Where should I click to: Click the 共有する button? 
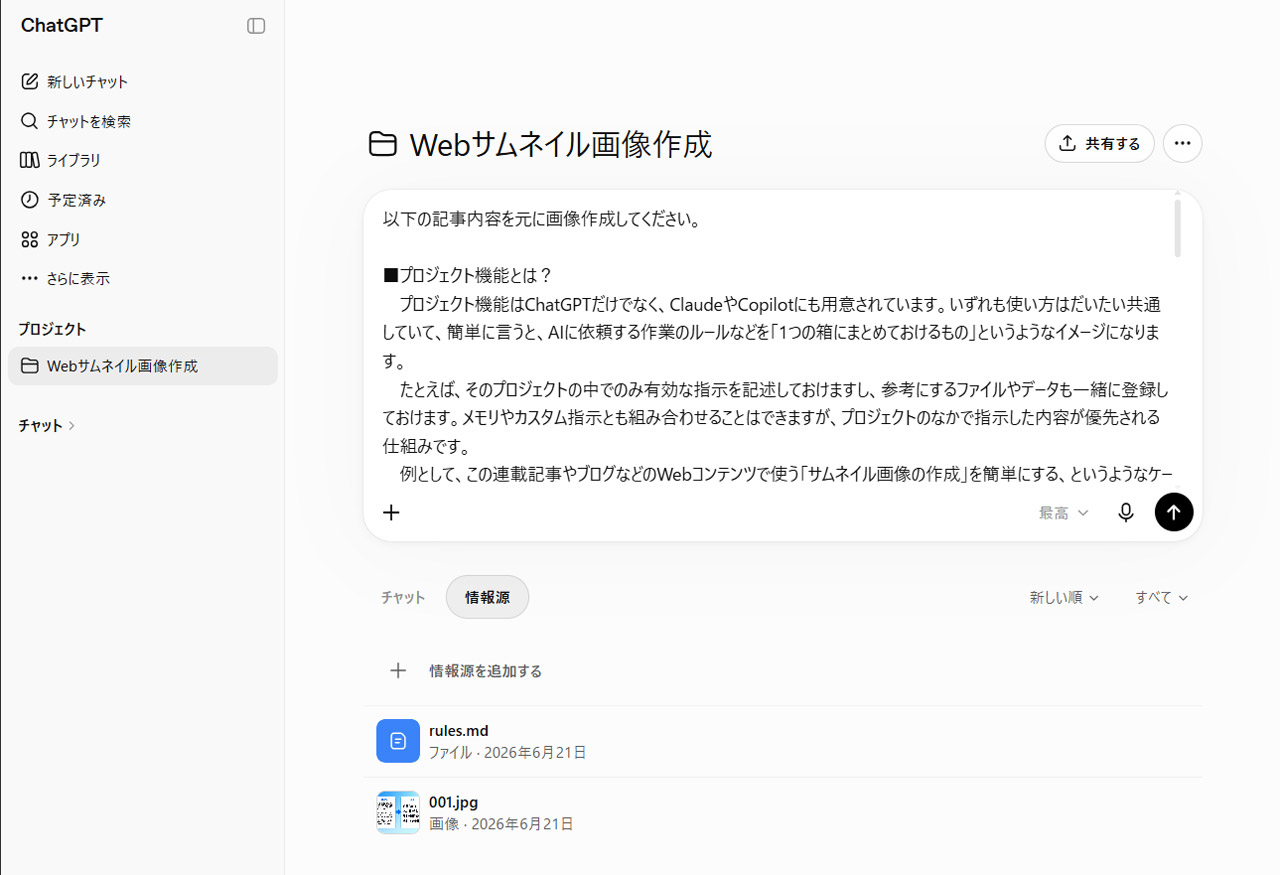[x=1099, y=143]
